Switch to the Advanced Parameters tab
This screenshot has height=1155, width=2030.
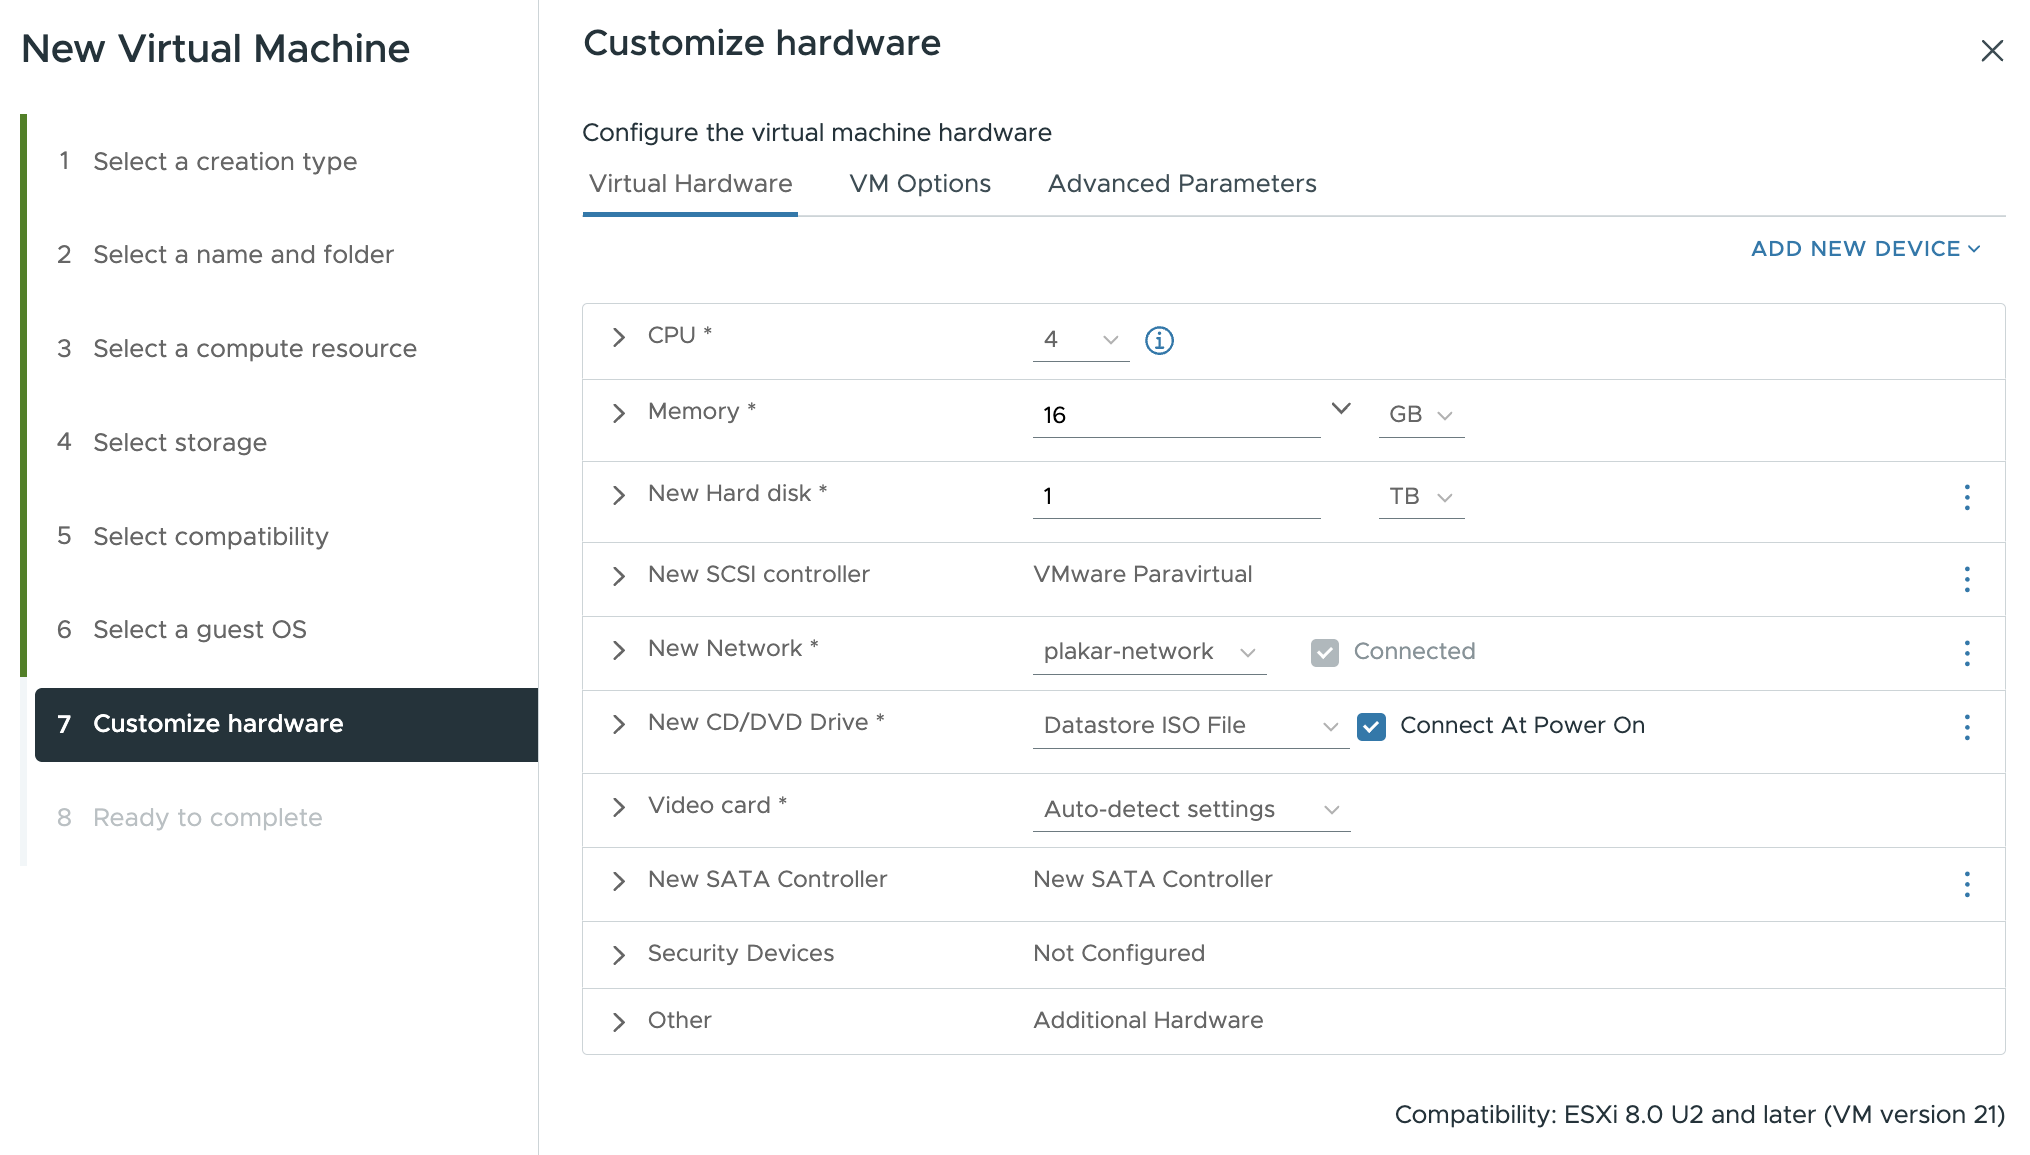1182,184
